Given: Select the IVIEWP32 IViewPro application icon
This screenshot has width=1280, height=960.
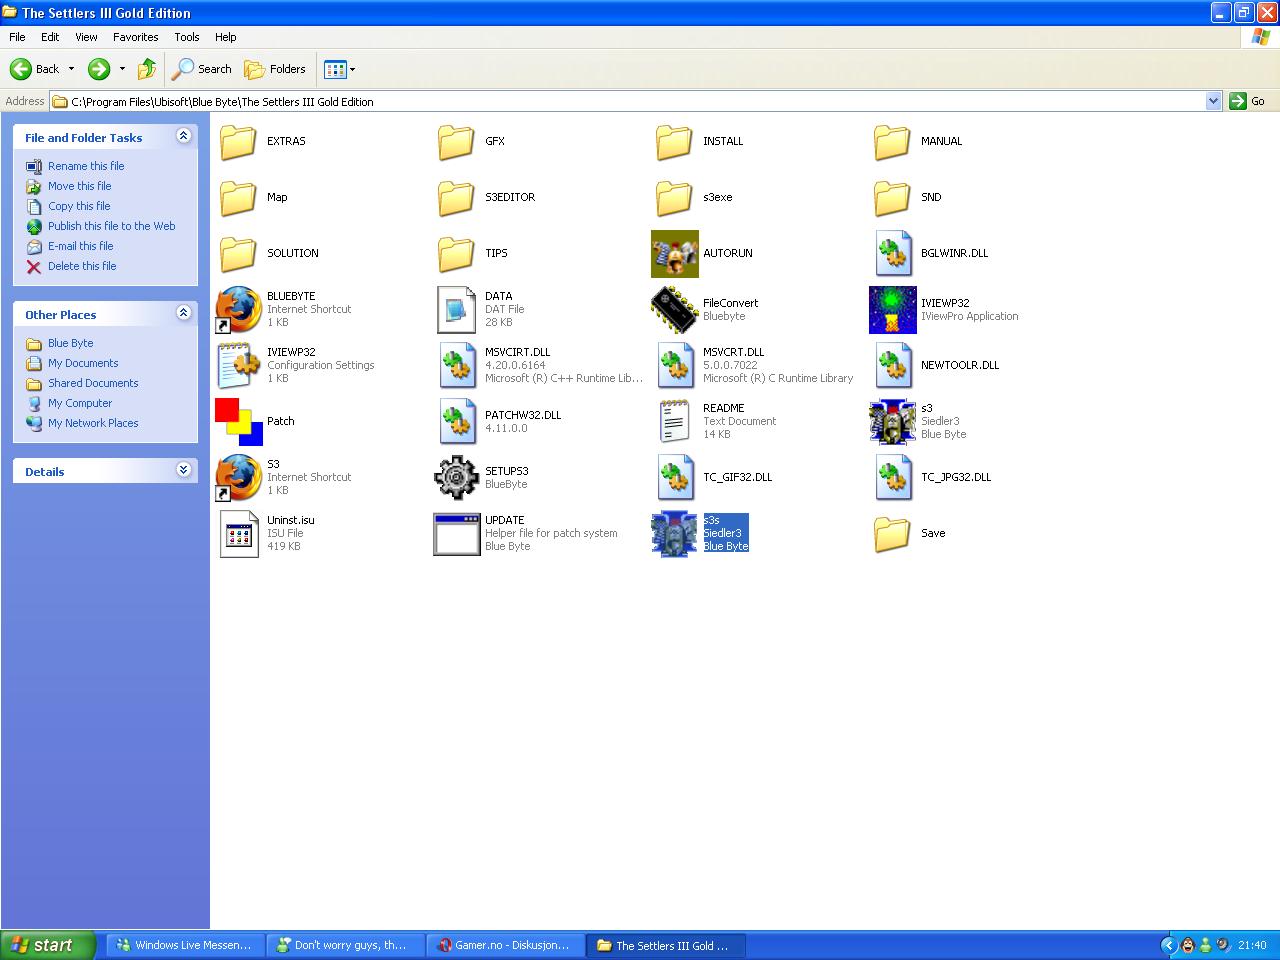Looking at the screenshot, I should click(892, 309).
